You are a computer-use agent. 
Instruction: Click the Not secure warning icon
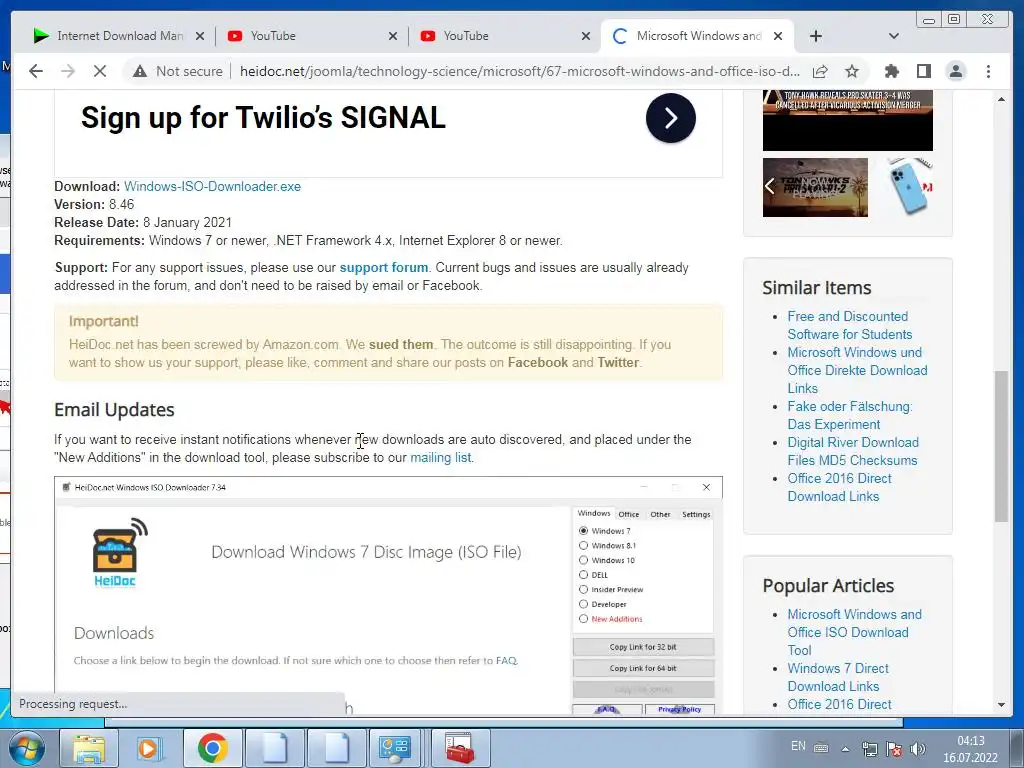(140, 71)
